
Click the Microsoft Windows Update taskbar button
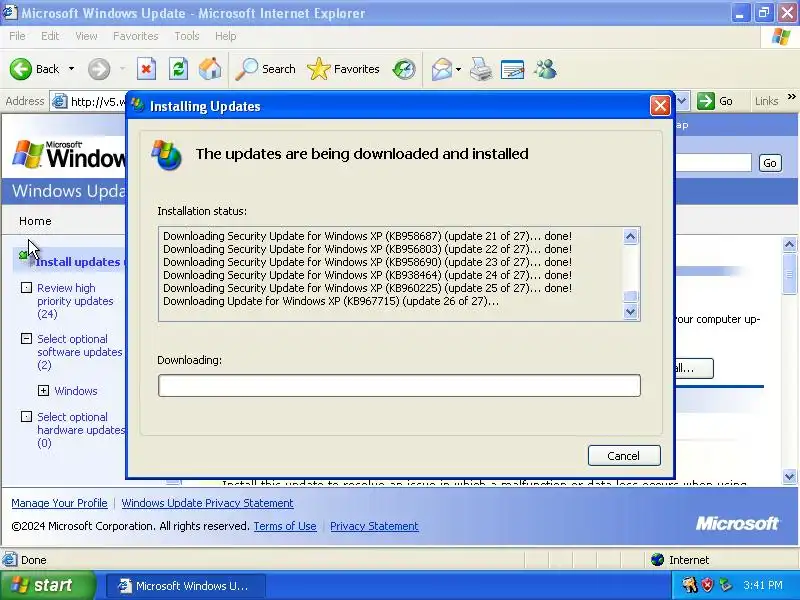point(186,585)
